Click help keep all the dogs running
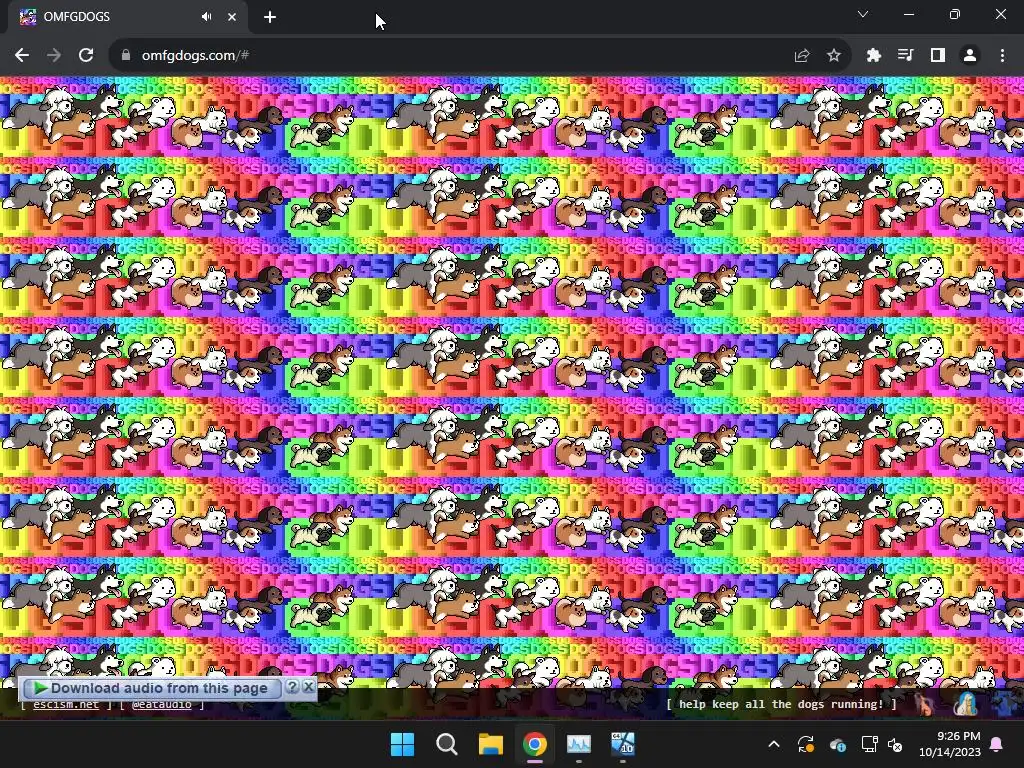This screenshot has width=1024, height=768. tap(781, 704)
